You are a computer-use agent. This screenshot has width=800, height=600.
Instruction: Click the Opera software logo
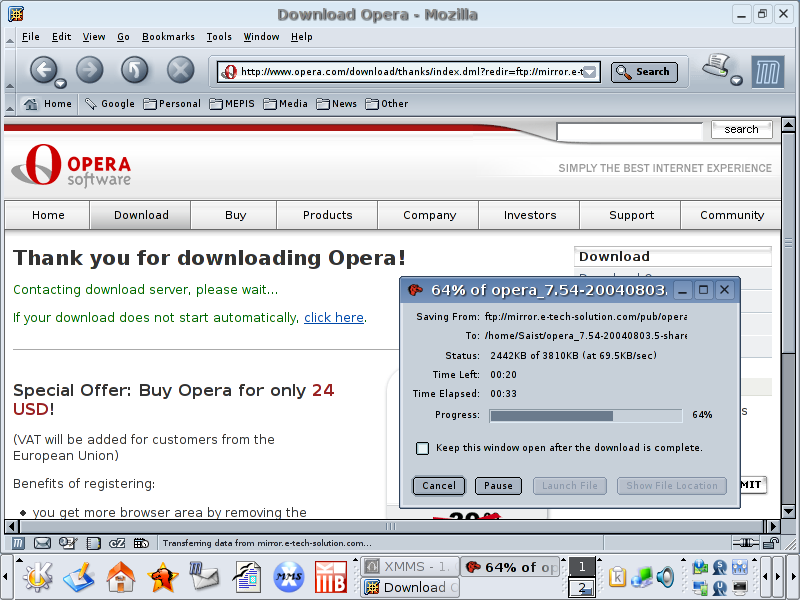70,165
